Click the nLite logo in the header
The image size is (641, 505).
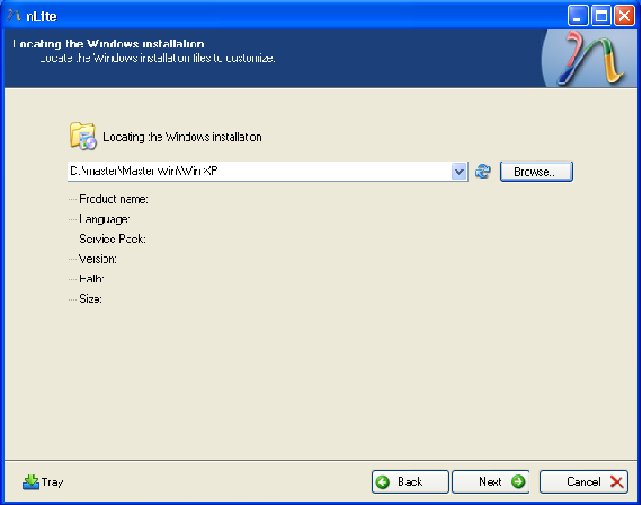click(590, 58)
